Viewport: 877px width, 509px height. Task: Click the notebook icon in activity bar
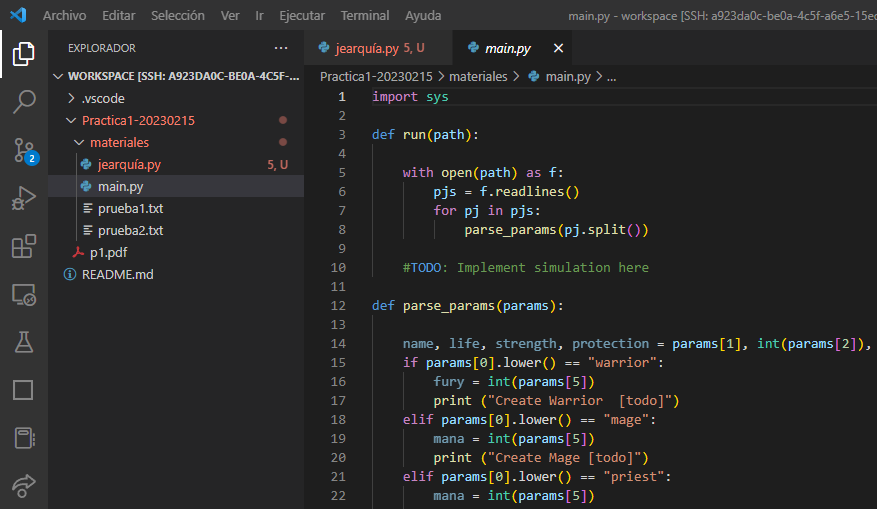24,438
